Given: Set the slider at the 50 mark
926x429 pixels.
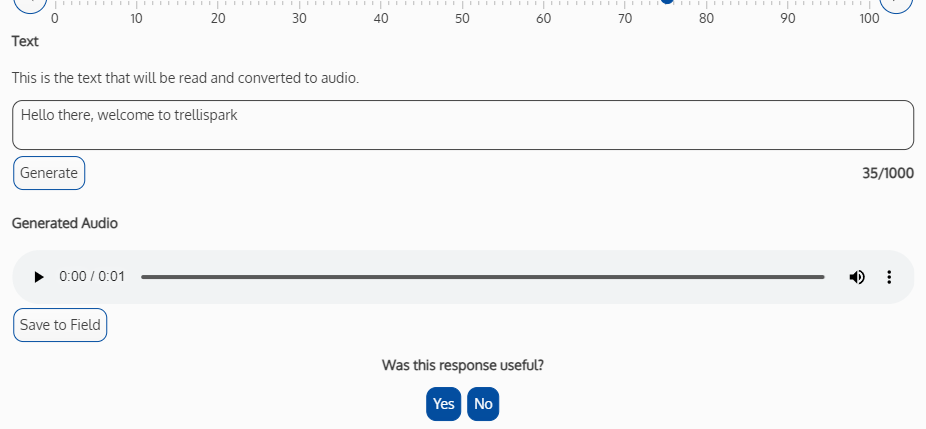Looking at the screenshot, I should click(x=462, y=2).
